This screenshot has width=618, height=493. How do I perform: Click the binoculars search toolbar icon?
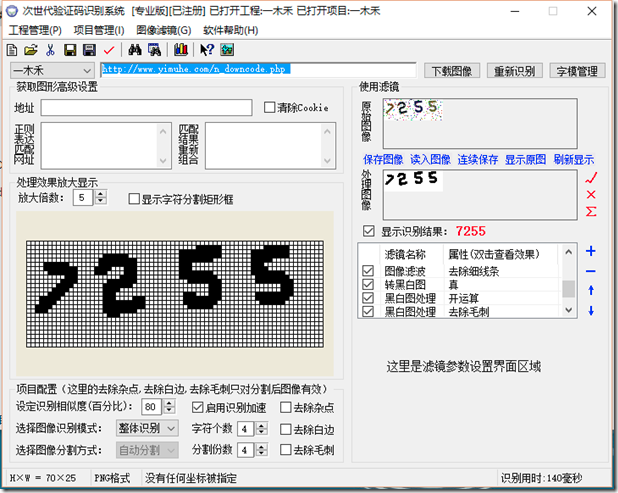pyautogui.click(x=136, y=50)
